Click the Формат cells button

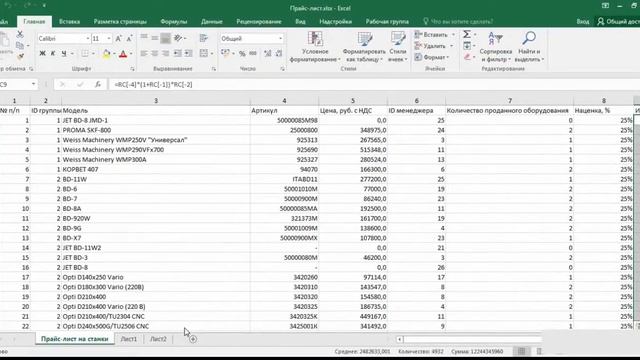point(432,57)
